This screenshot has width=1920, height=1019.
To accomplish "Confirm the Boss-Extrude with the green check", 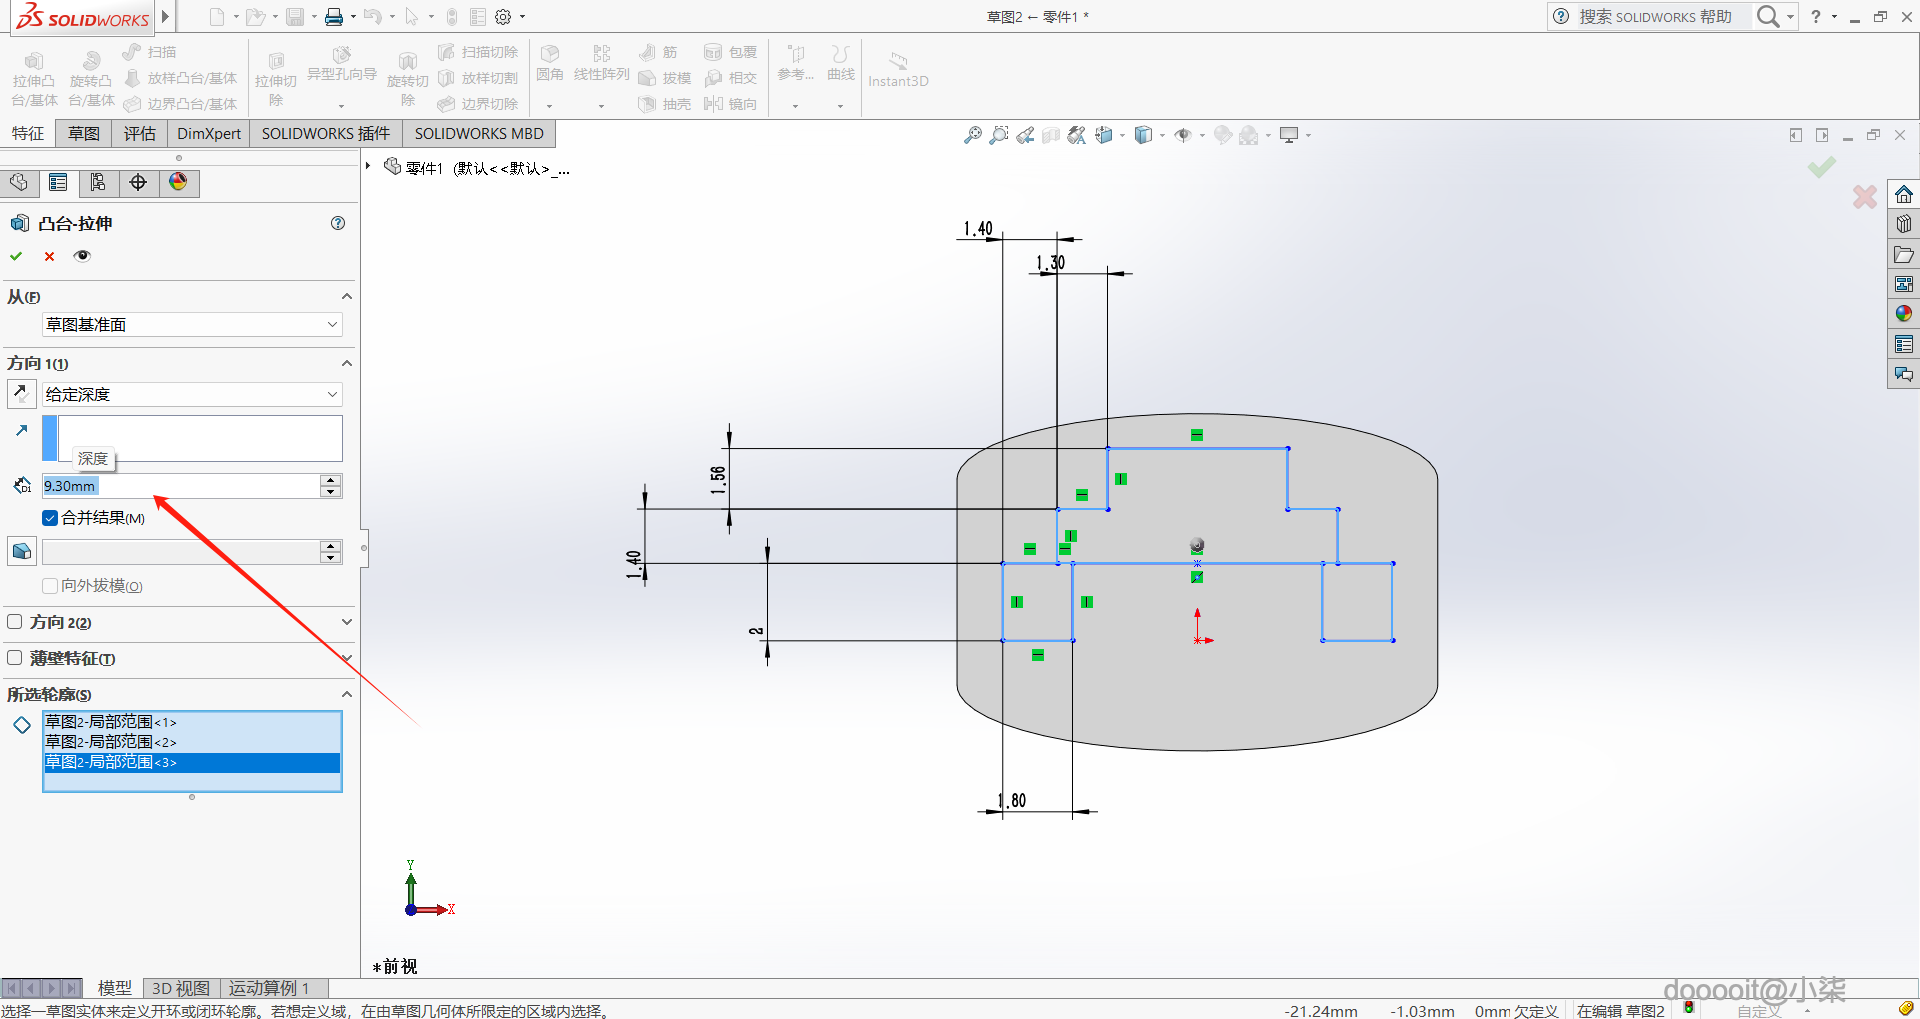I will (x=16, y=256).
